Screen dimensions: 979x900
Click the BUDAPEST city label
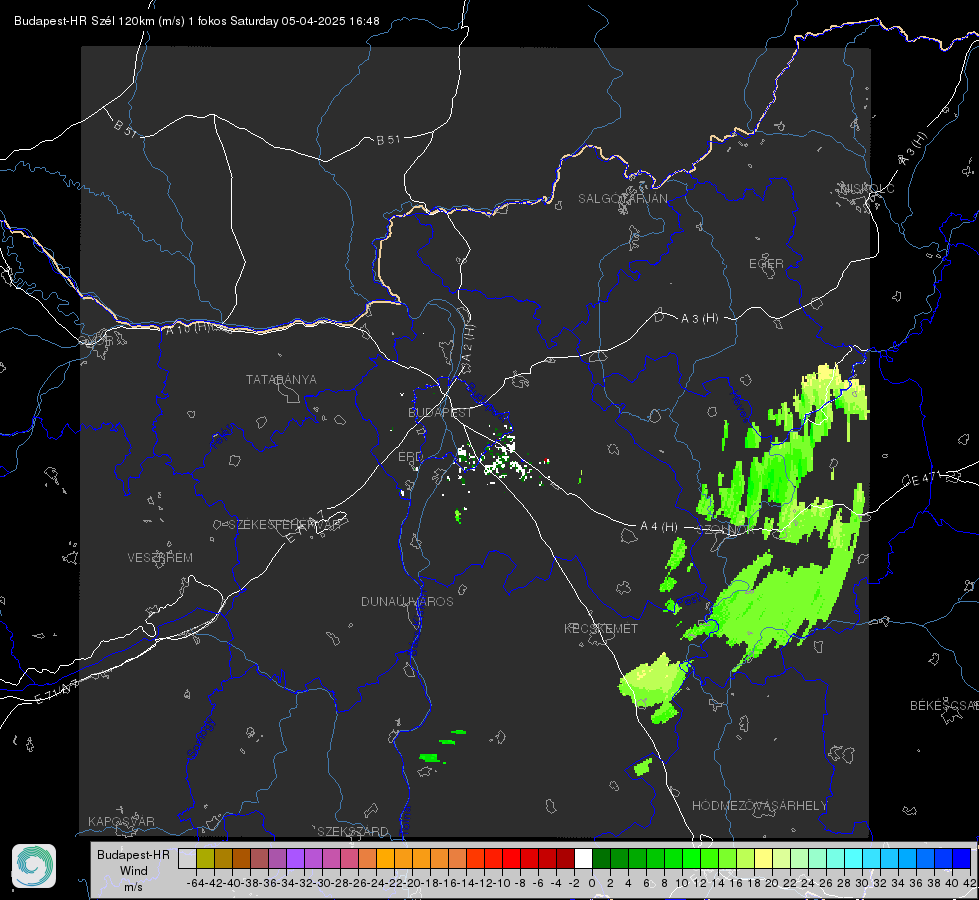click(x=440, y=413)
